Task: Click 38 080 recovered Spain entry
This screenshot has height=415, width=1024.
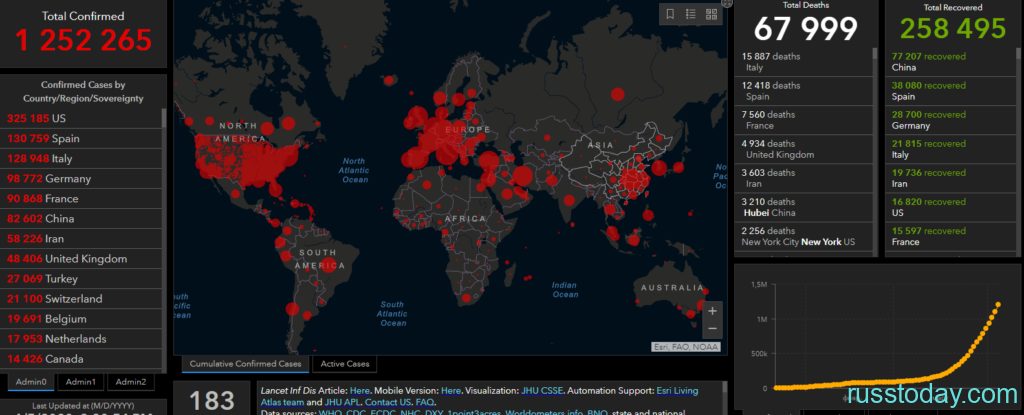Action: (x=950, y=91)
